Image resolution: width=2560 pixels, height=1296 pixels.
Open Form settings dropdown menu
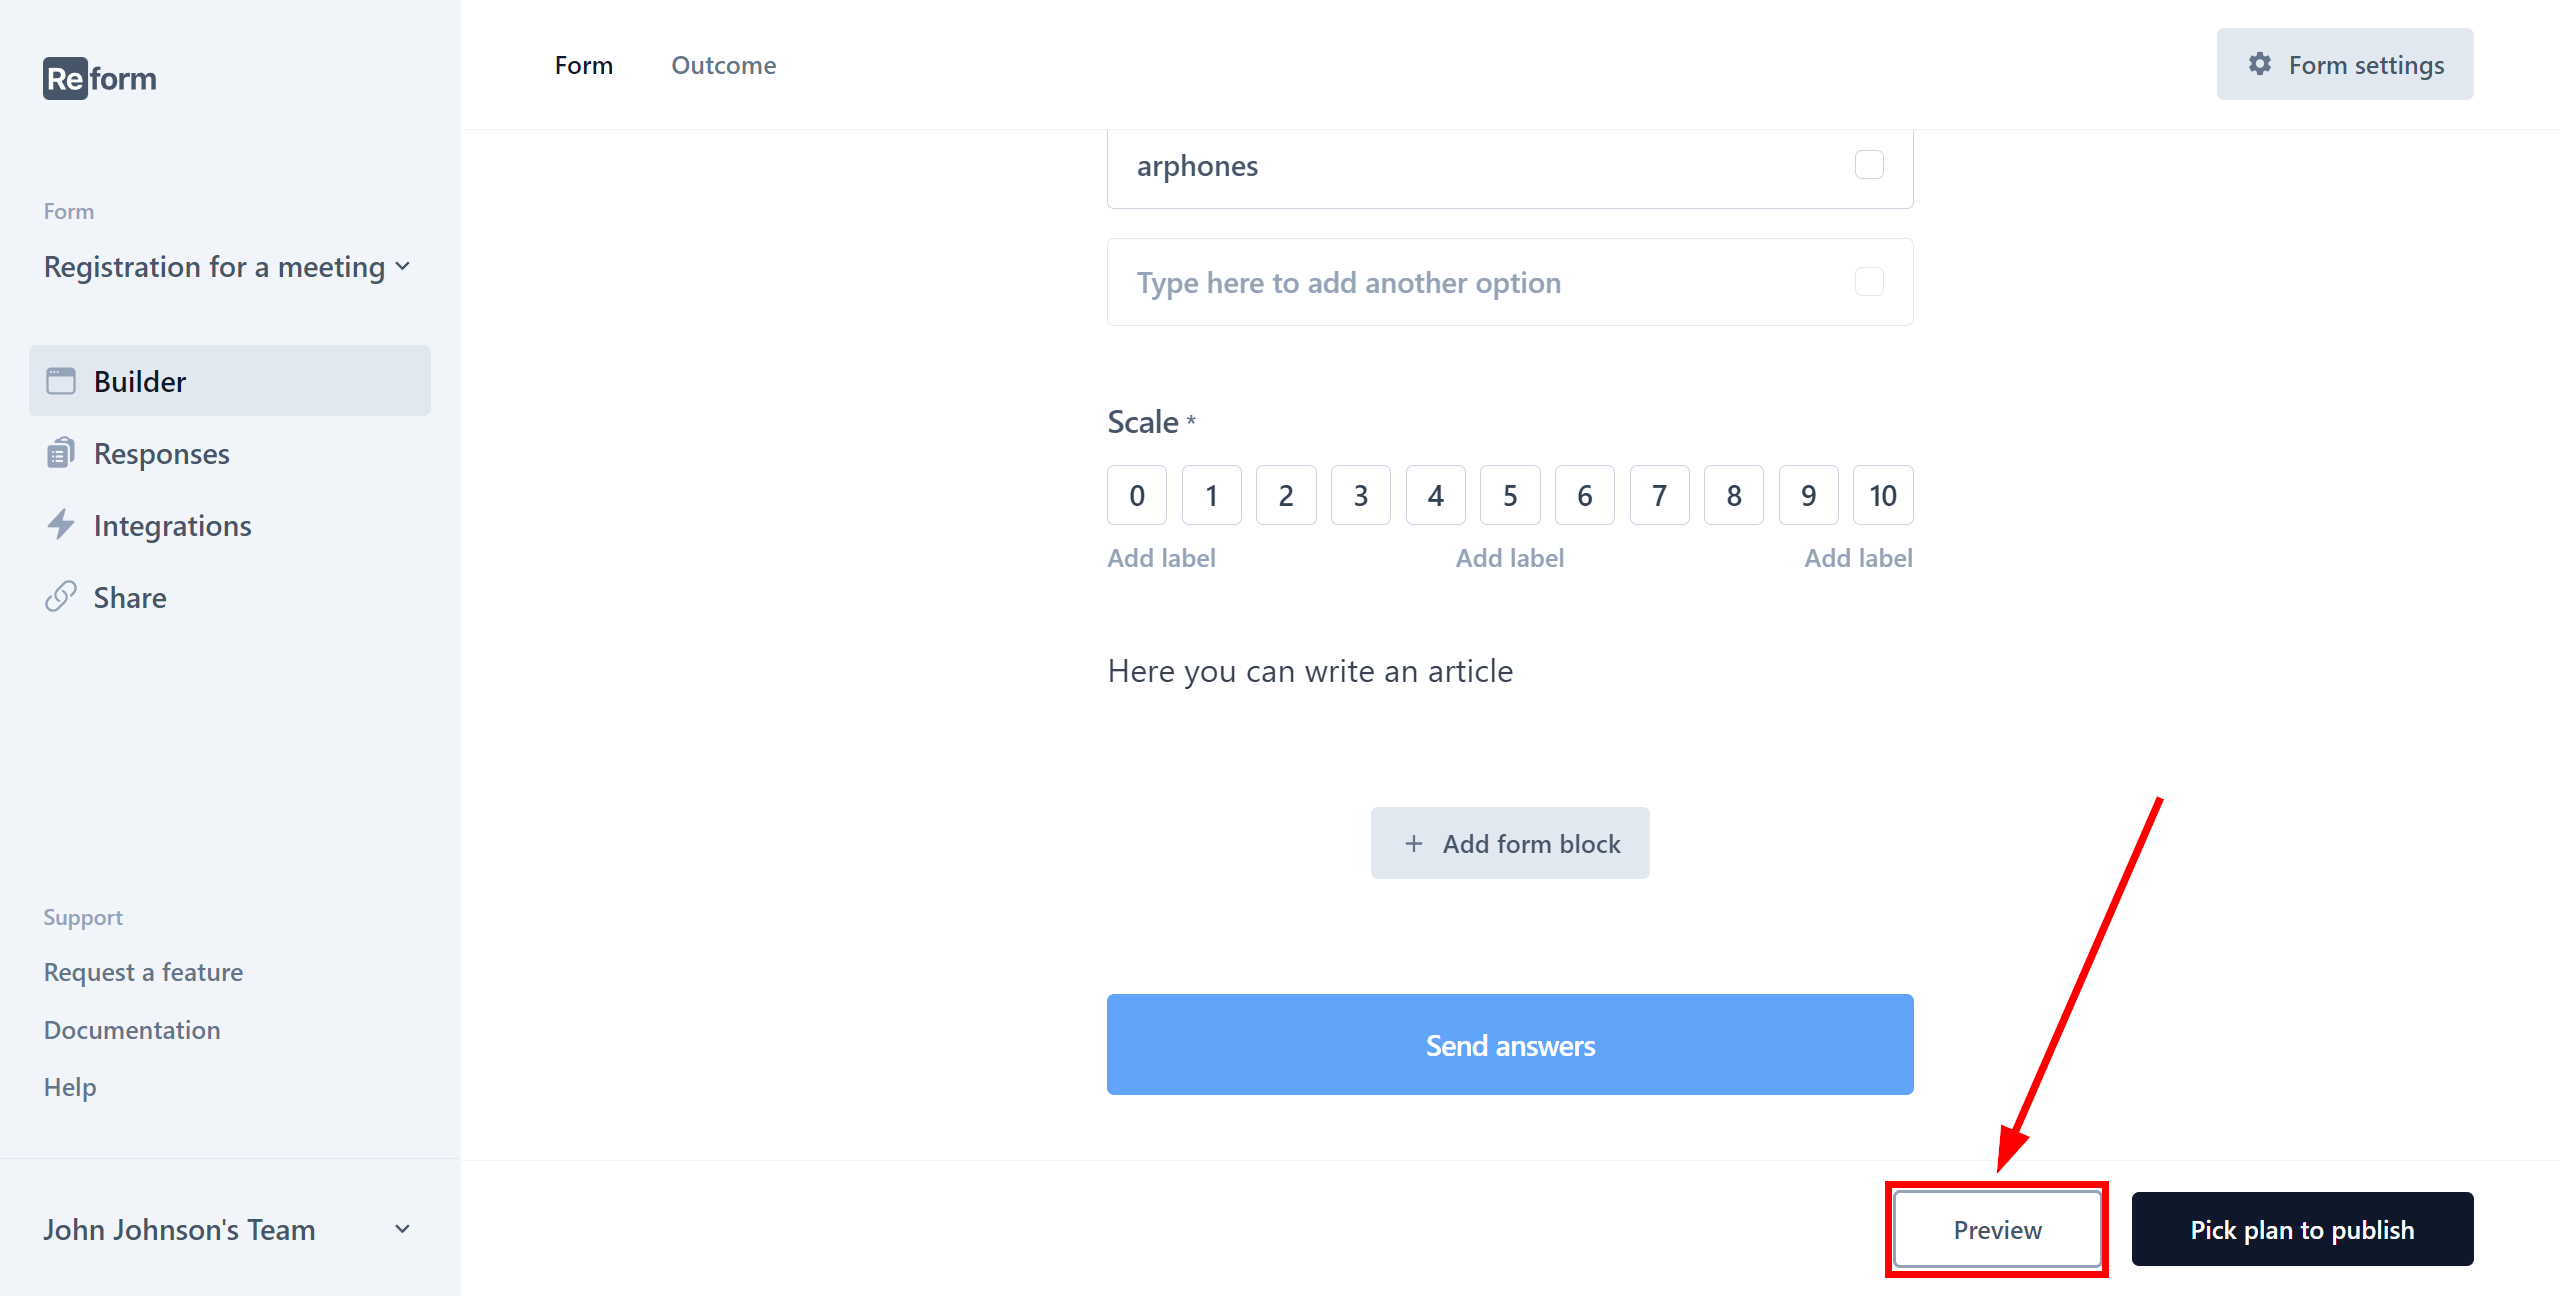pyautogui.click(x=2345, y=66)
